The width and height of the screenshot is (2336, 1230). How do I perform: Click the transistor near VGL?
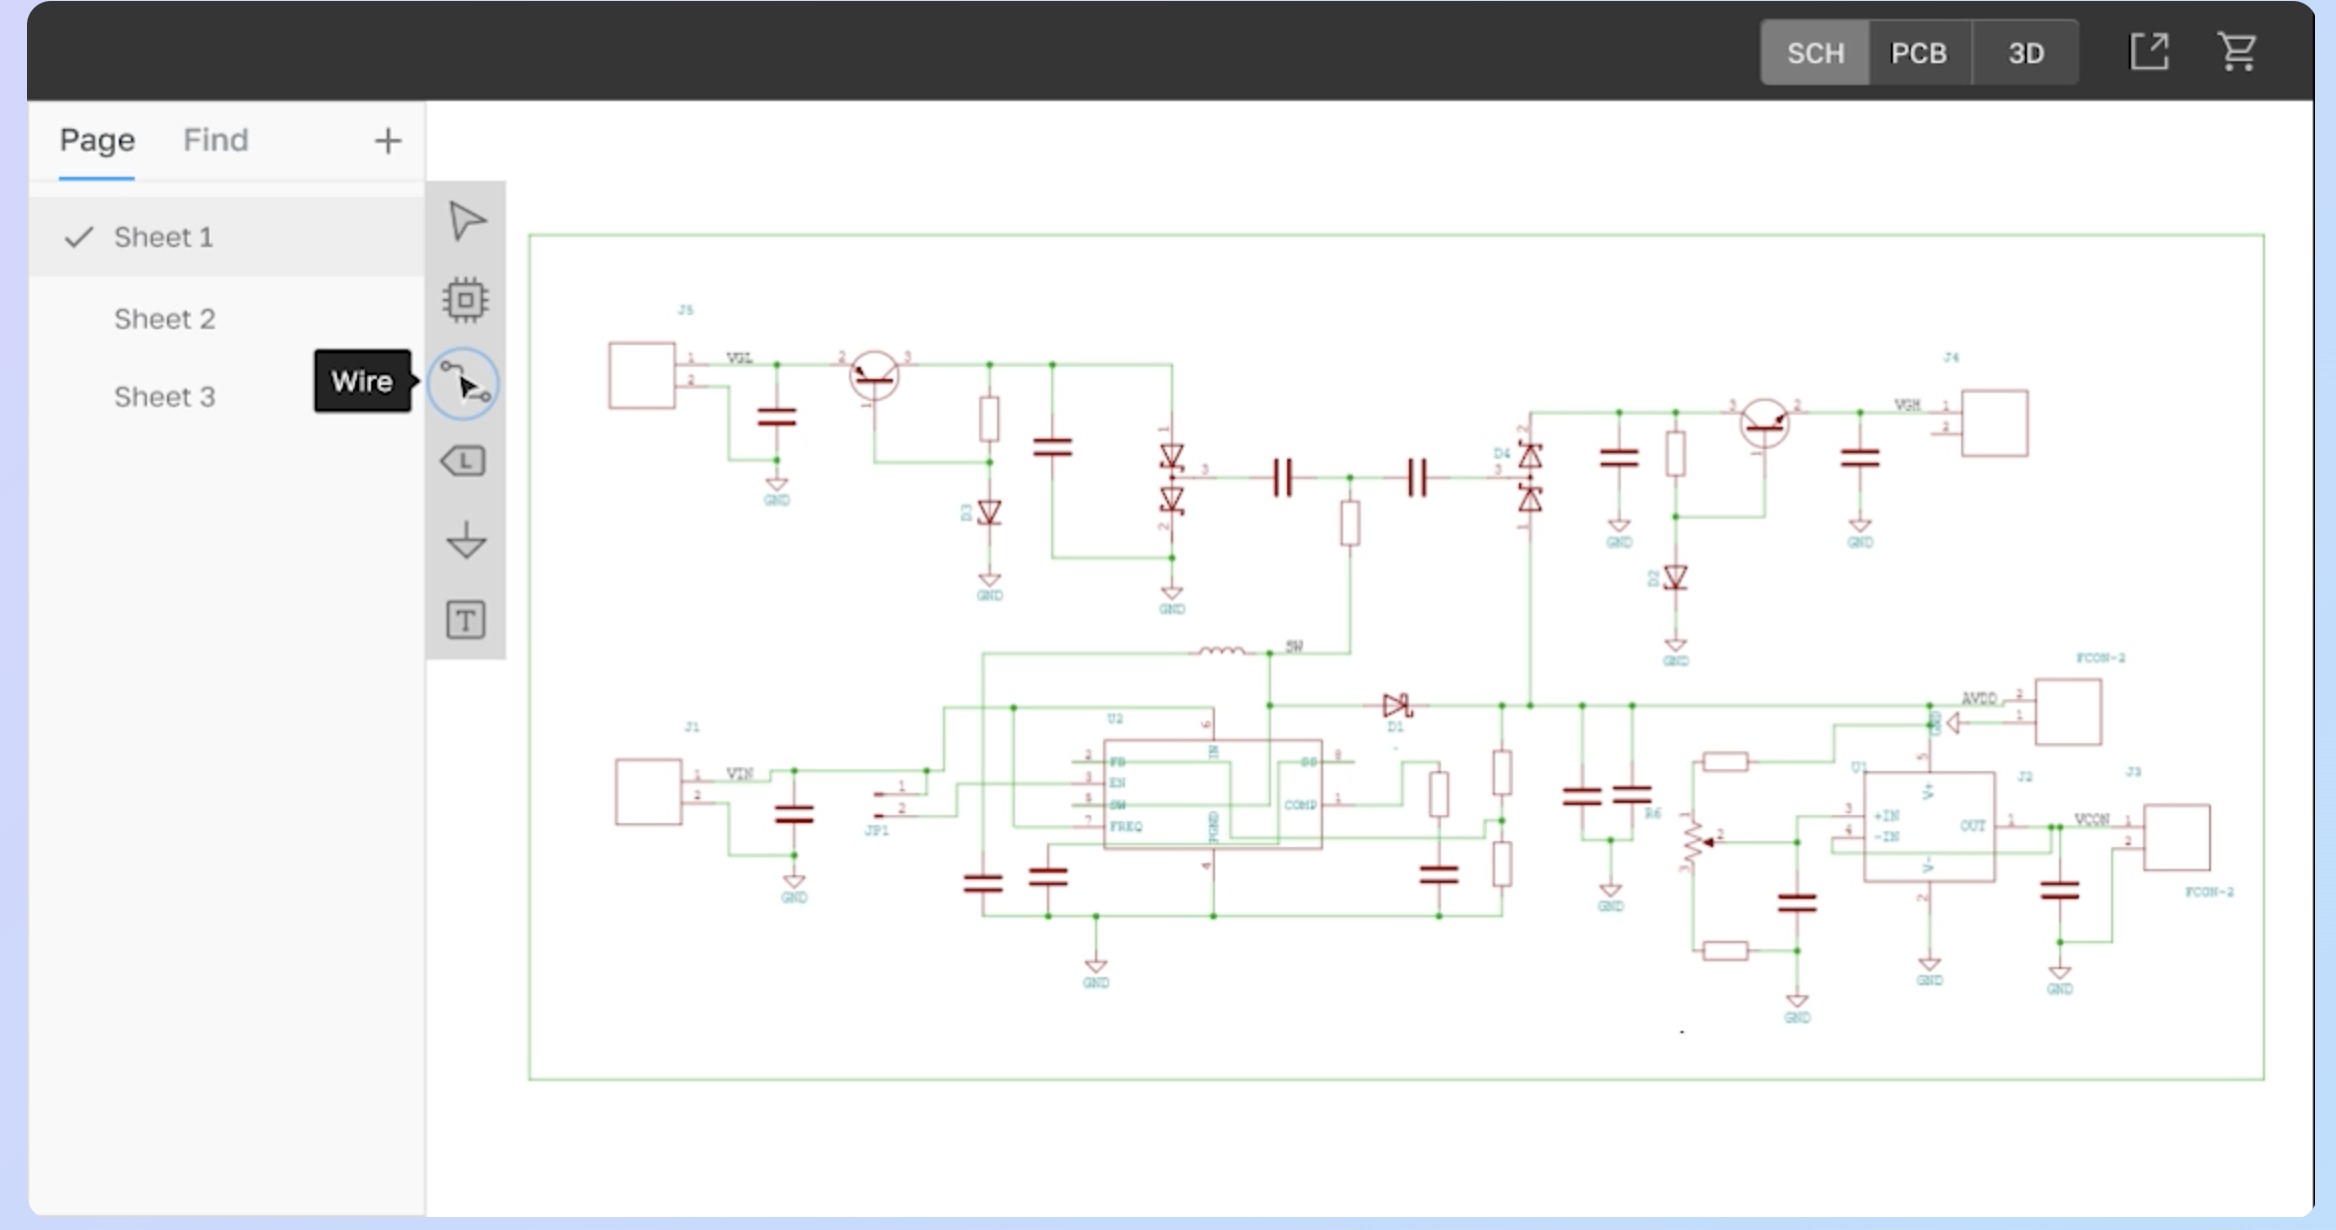tap(874, 376)
